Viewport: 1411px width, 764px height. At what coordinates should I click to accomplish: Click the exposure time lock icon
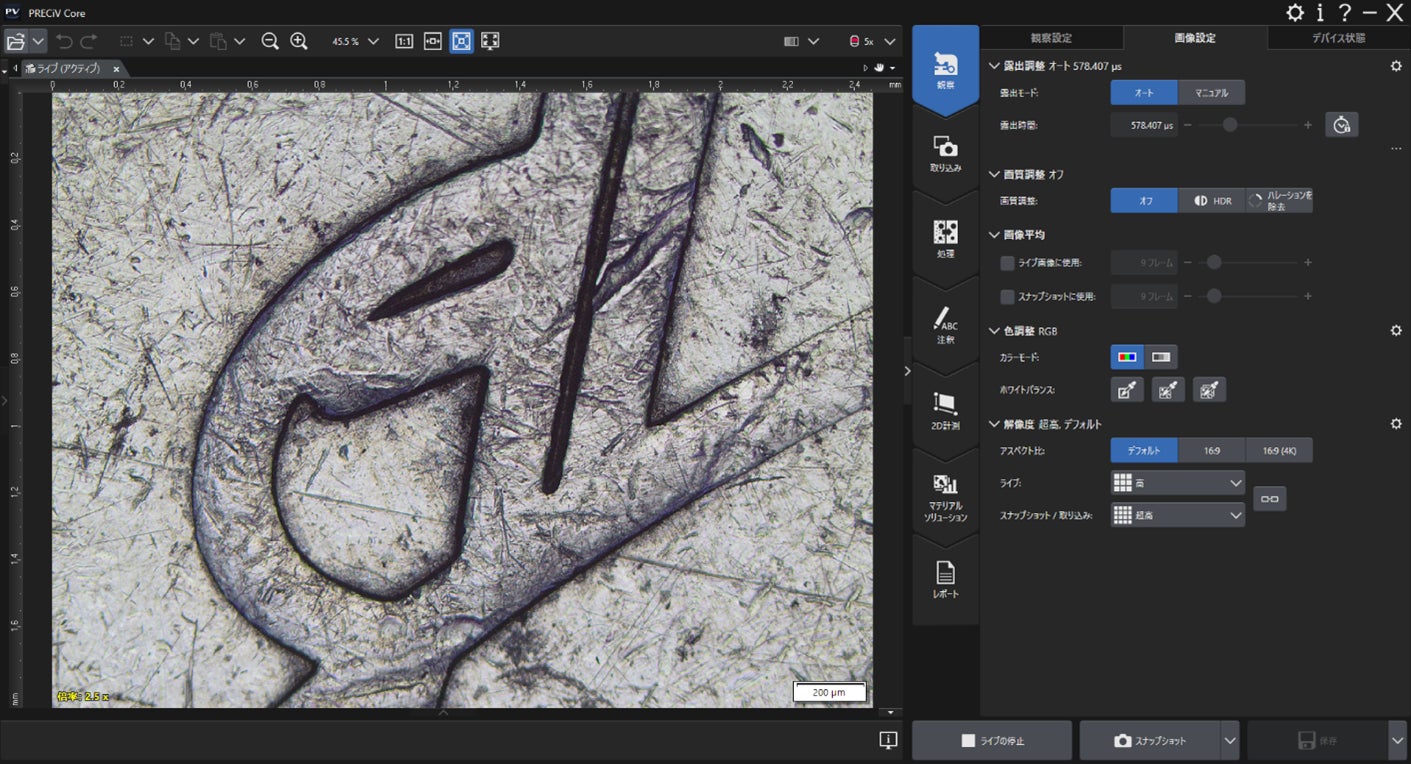pyautogui.click(x=1342, y=125)
